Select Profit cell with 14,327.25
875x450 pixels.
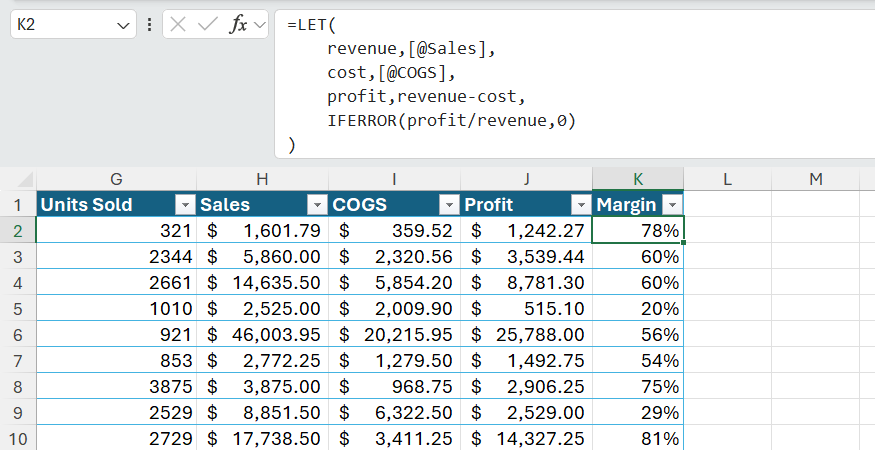(x=526, y=438)
